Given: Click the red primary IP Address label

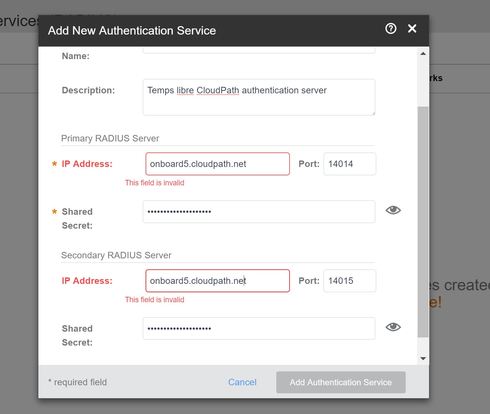Looking at the screenshot, I should 87,164.
